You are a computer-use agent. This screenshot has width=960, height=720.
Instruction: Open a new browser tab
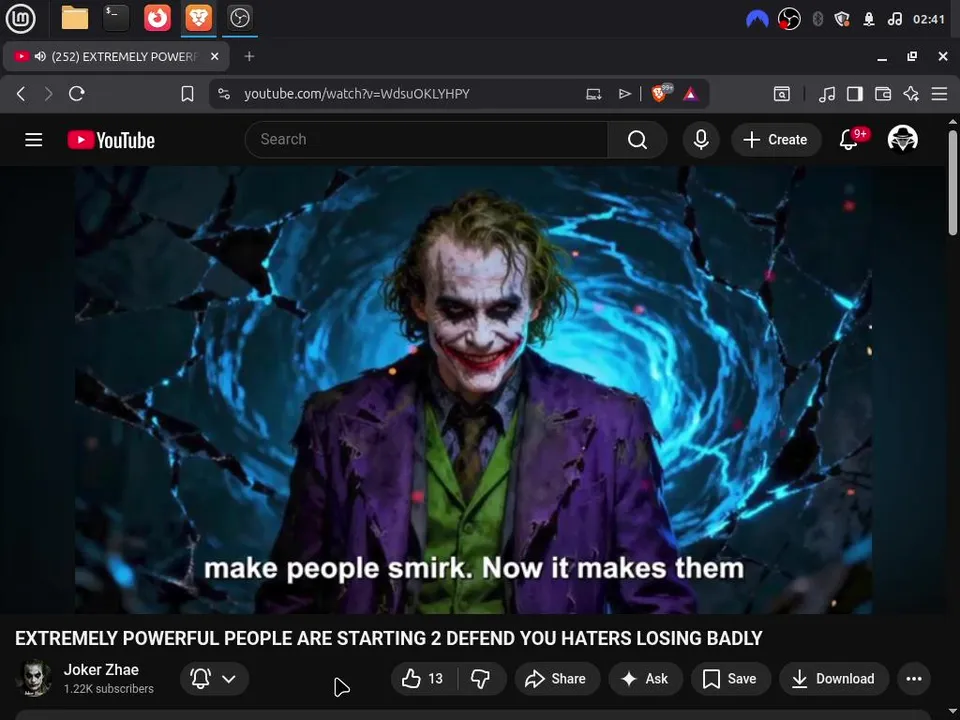[249, 56]
